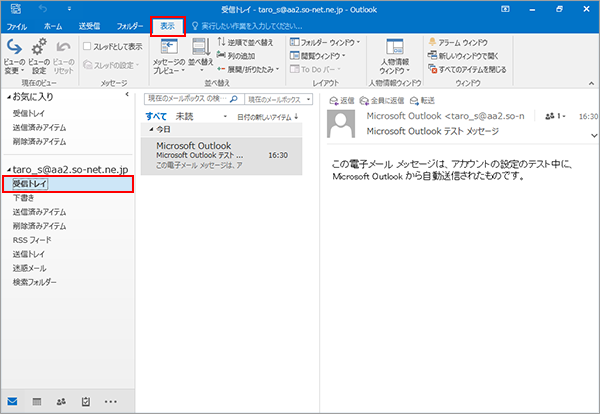Switch to the 送受信 (Send/Receive) tab
The height and width of the screenshot is (414, 600).
point(88,24)
